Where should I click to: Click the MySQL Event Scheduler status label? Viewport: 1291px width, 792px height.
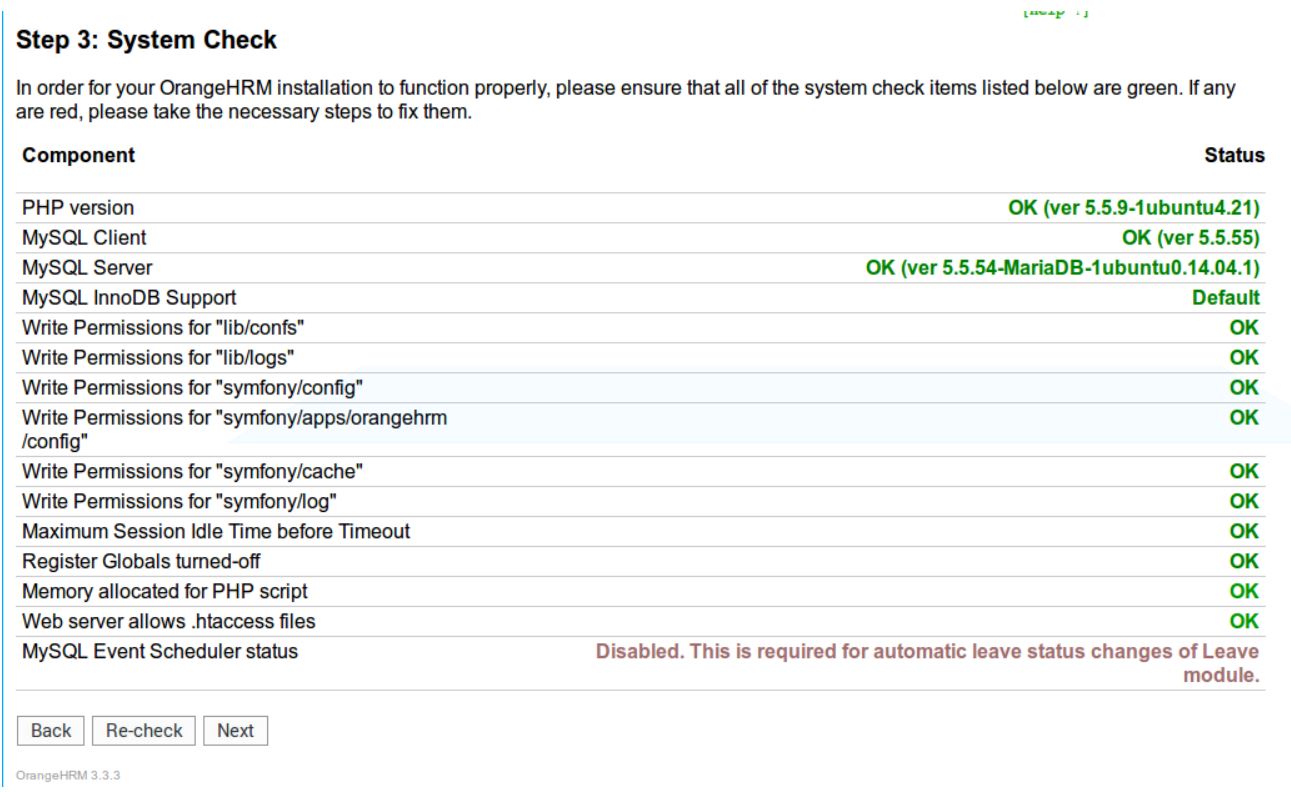160,651
